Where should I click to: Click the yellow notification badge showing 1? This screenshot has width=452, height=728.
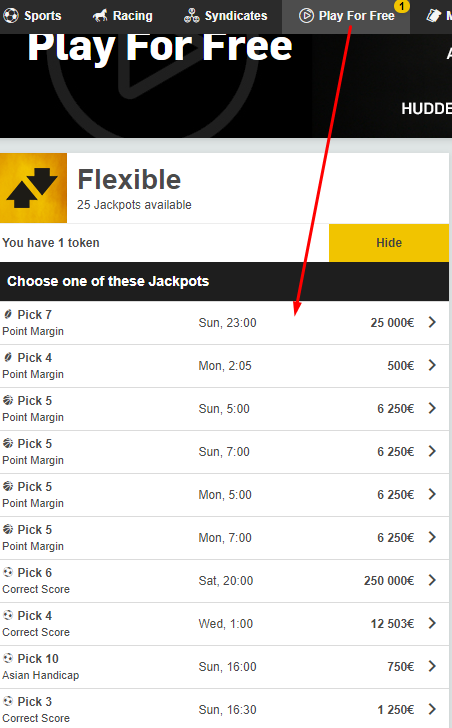coord(401,6)
